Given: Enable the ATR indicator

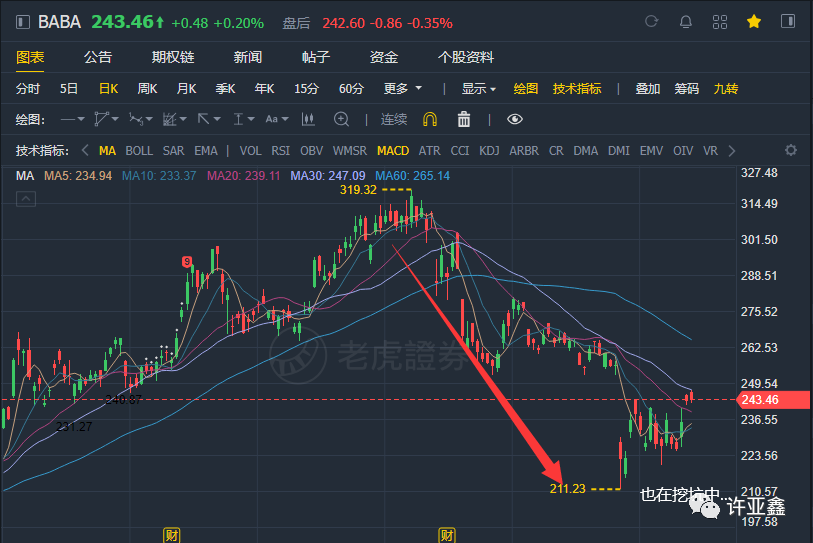Looking at the screenshot, I should (x=429, y=150).
